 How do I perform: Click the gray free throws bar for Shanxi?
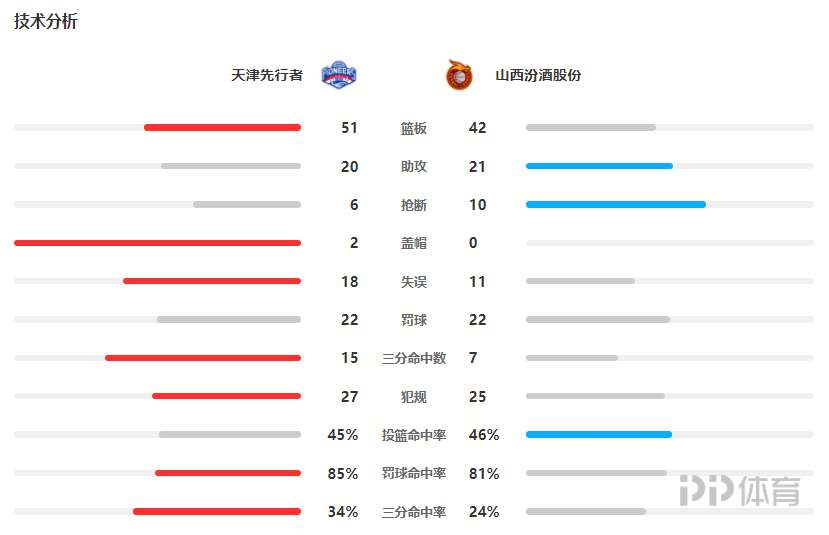598,319
